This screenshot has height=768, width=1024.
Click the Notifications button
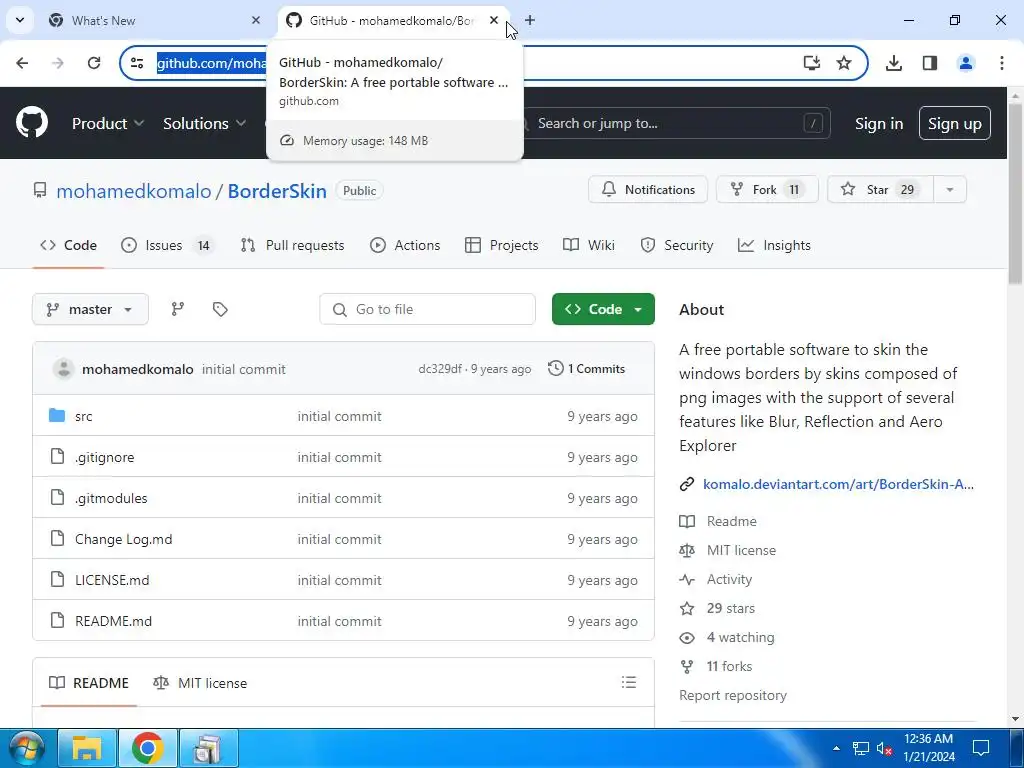tap(648, 189)
